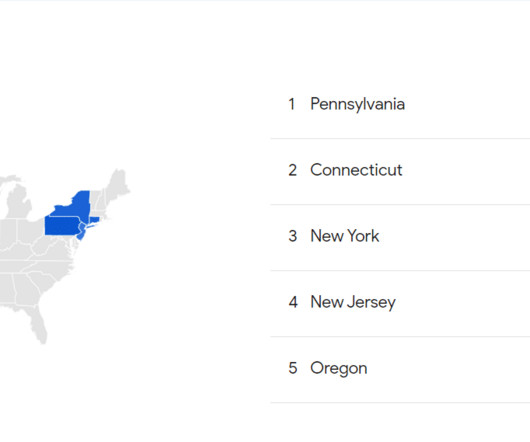Click rank number 1 beside Pennsylvania
Image resolution: width=530 pixels, height=442 pixels.
[x=292, y=104]
